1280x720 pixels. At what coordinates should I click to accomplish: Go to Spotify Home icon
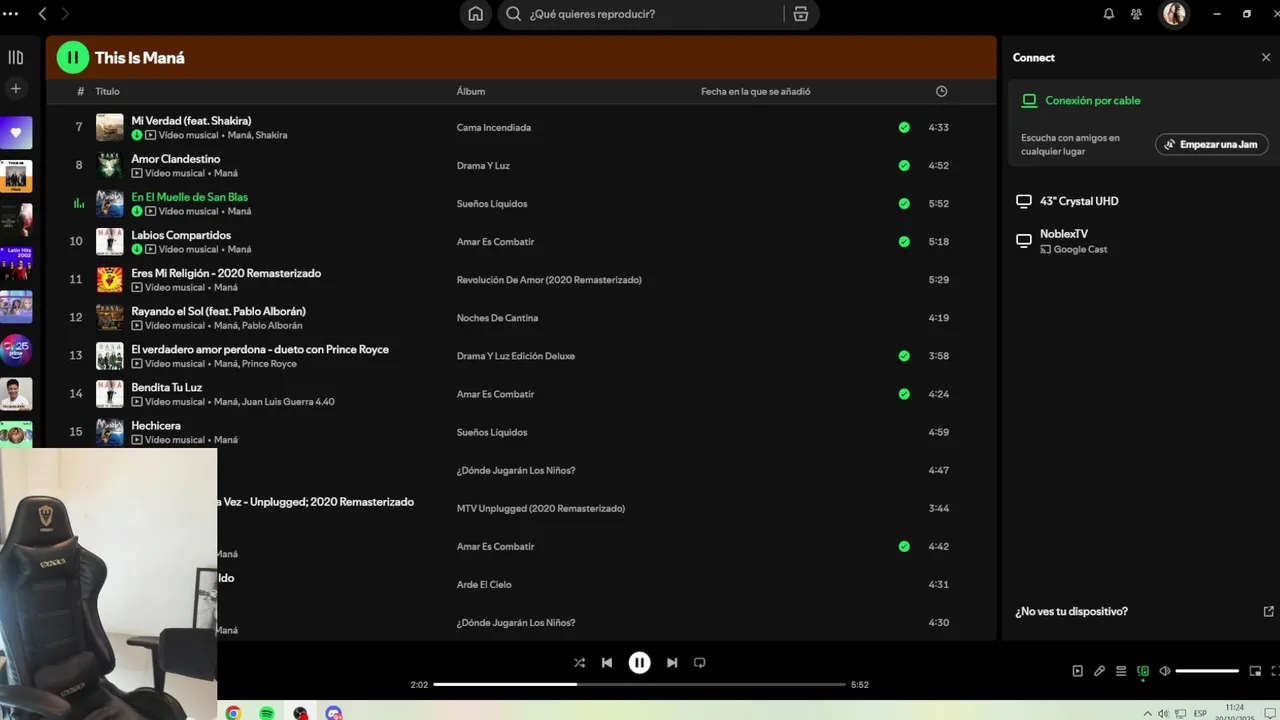coord(476,14)
